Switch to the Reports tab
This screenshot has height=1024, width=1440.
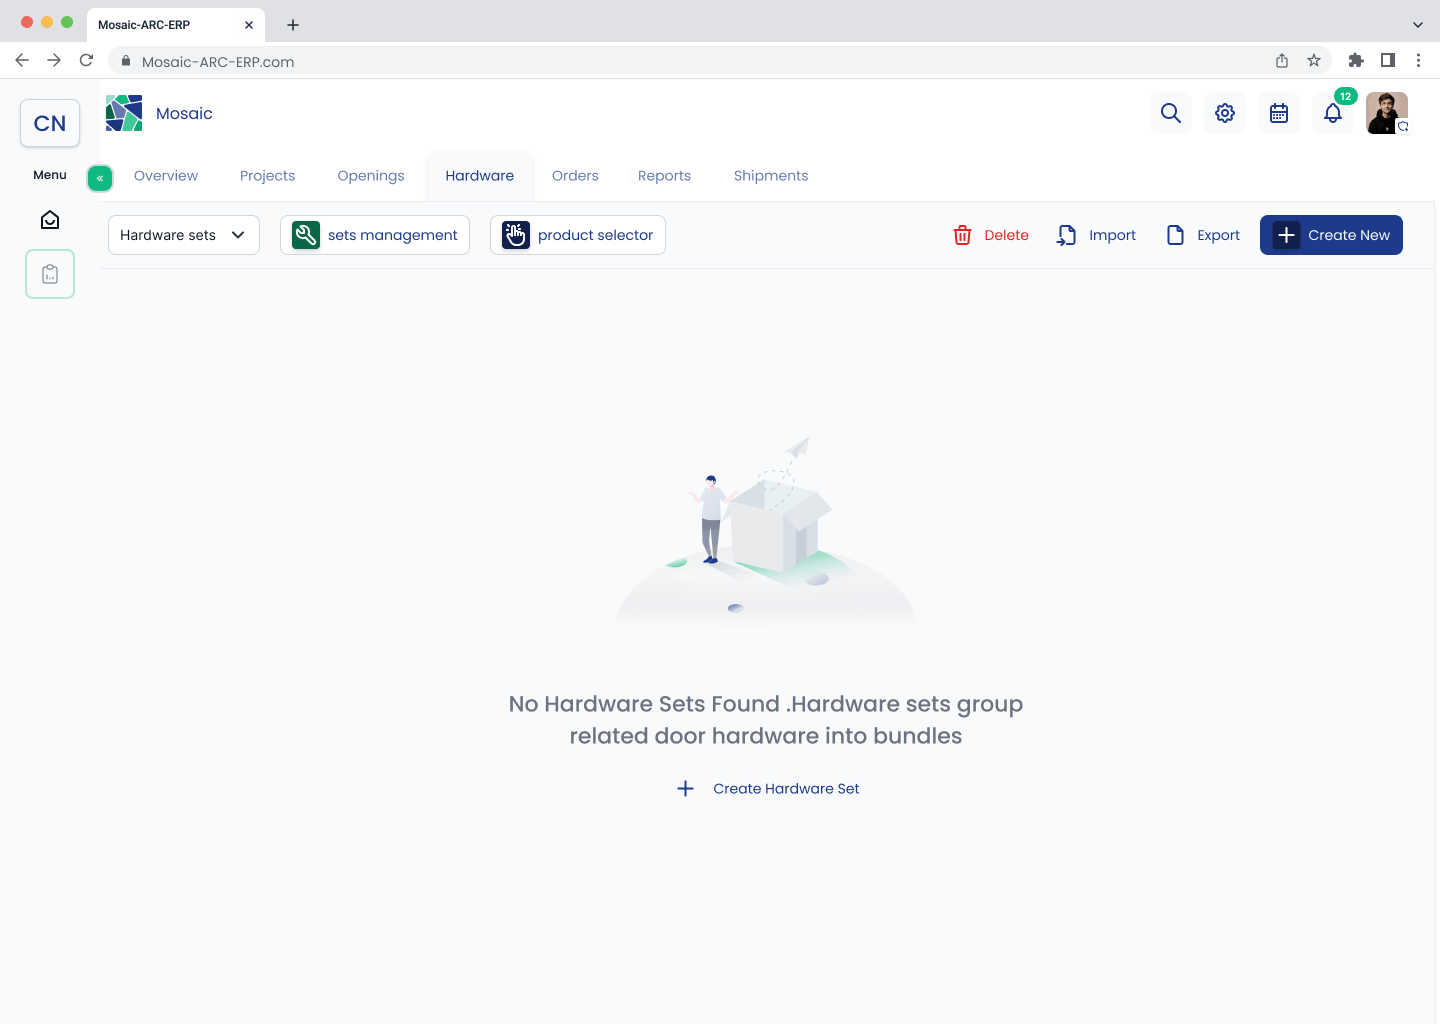664,176
